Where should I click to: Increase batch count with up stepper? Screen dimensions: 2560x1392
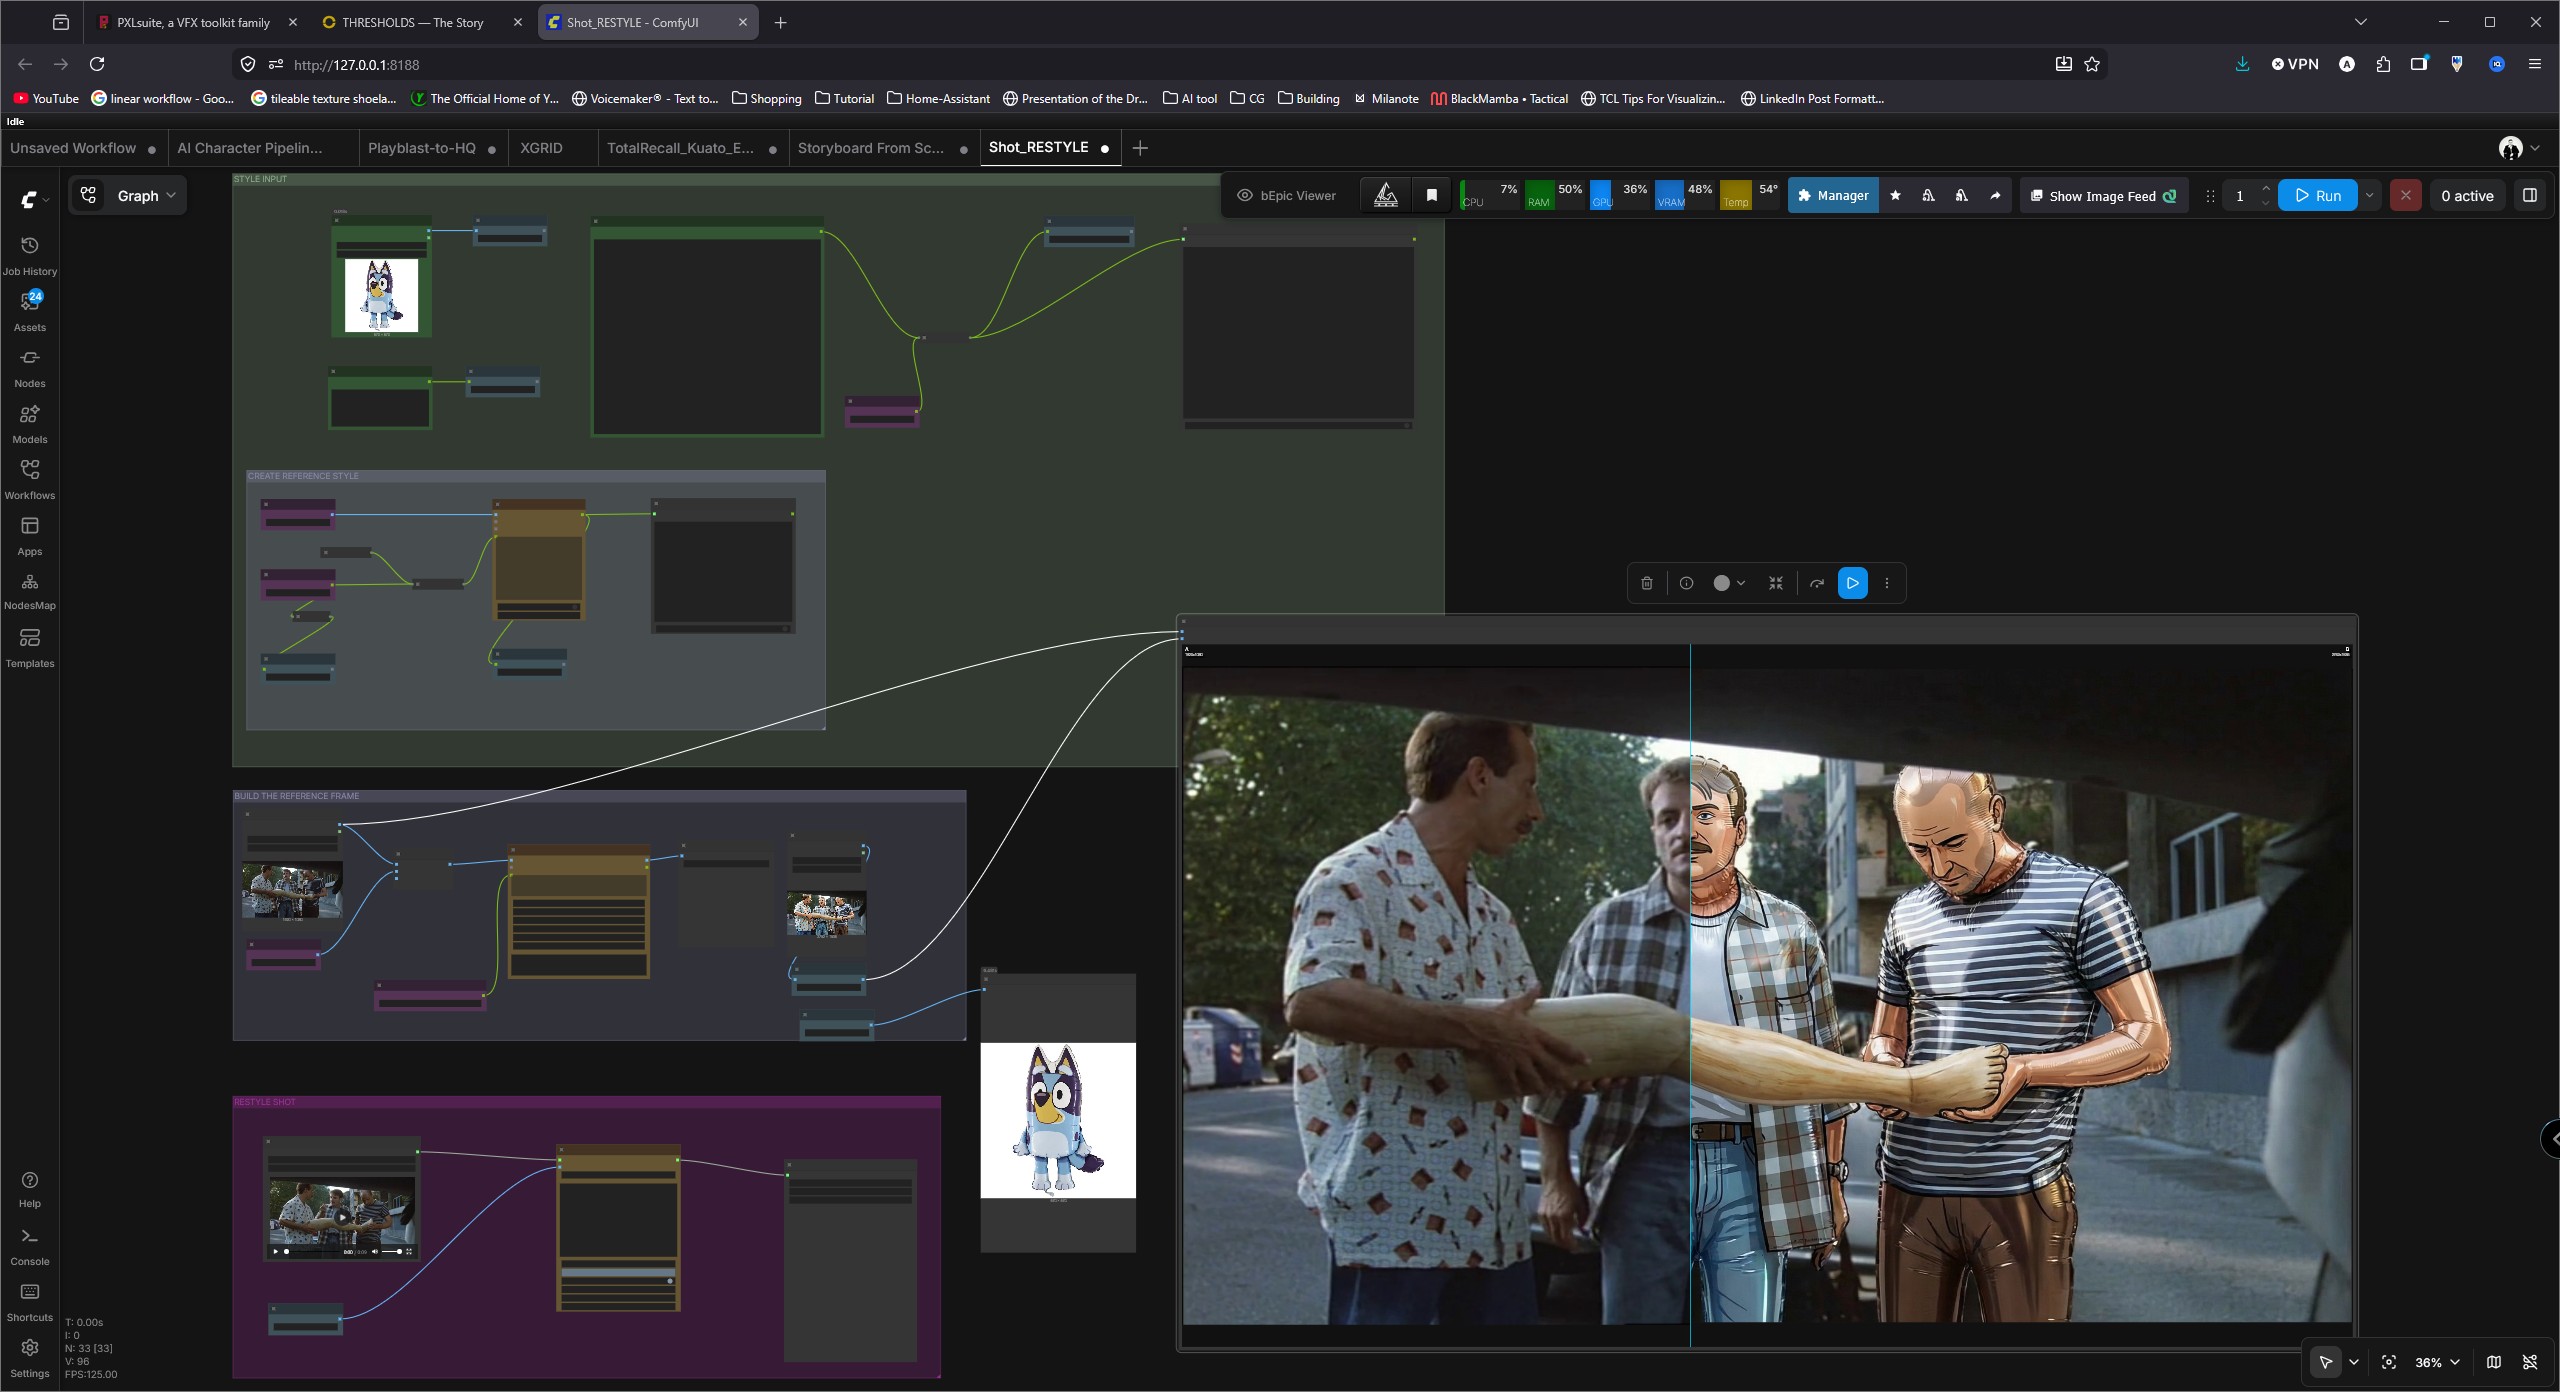pyautogui.click(x=2266, y=189)
